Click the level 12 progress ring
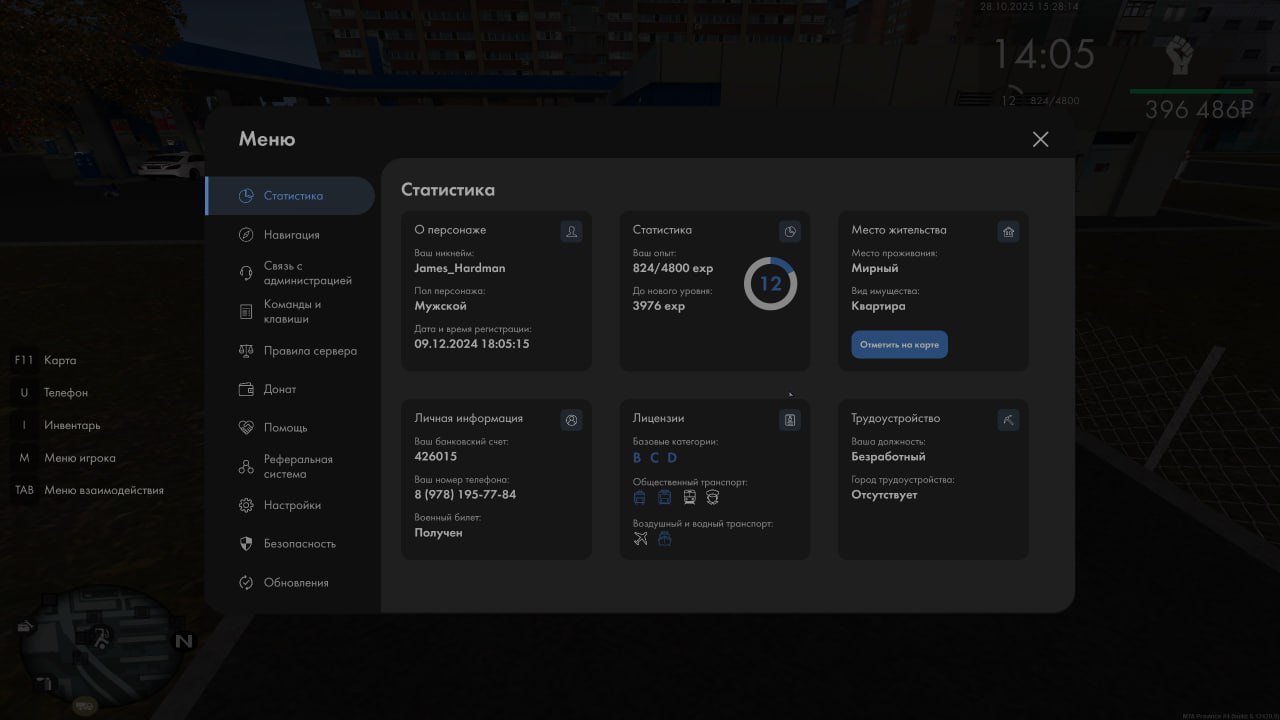Viewport: 1280px width, 720px height. click(770, 284)
